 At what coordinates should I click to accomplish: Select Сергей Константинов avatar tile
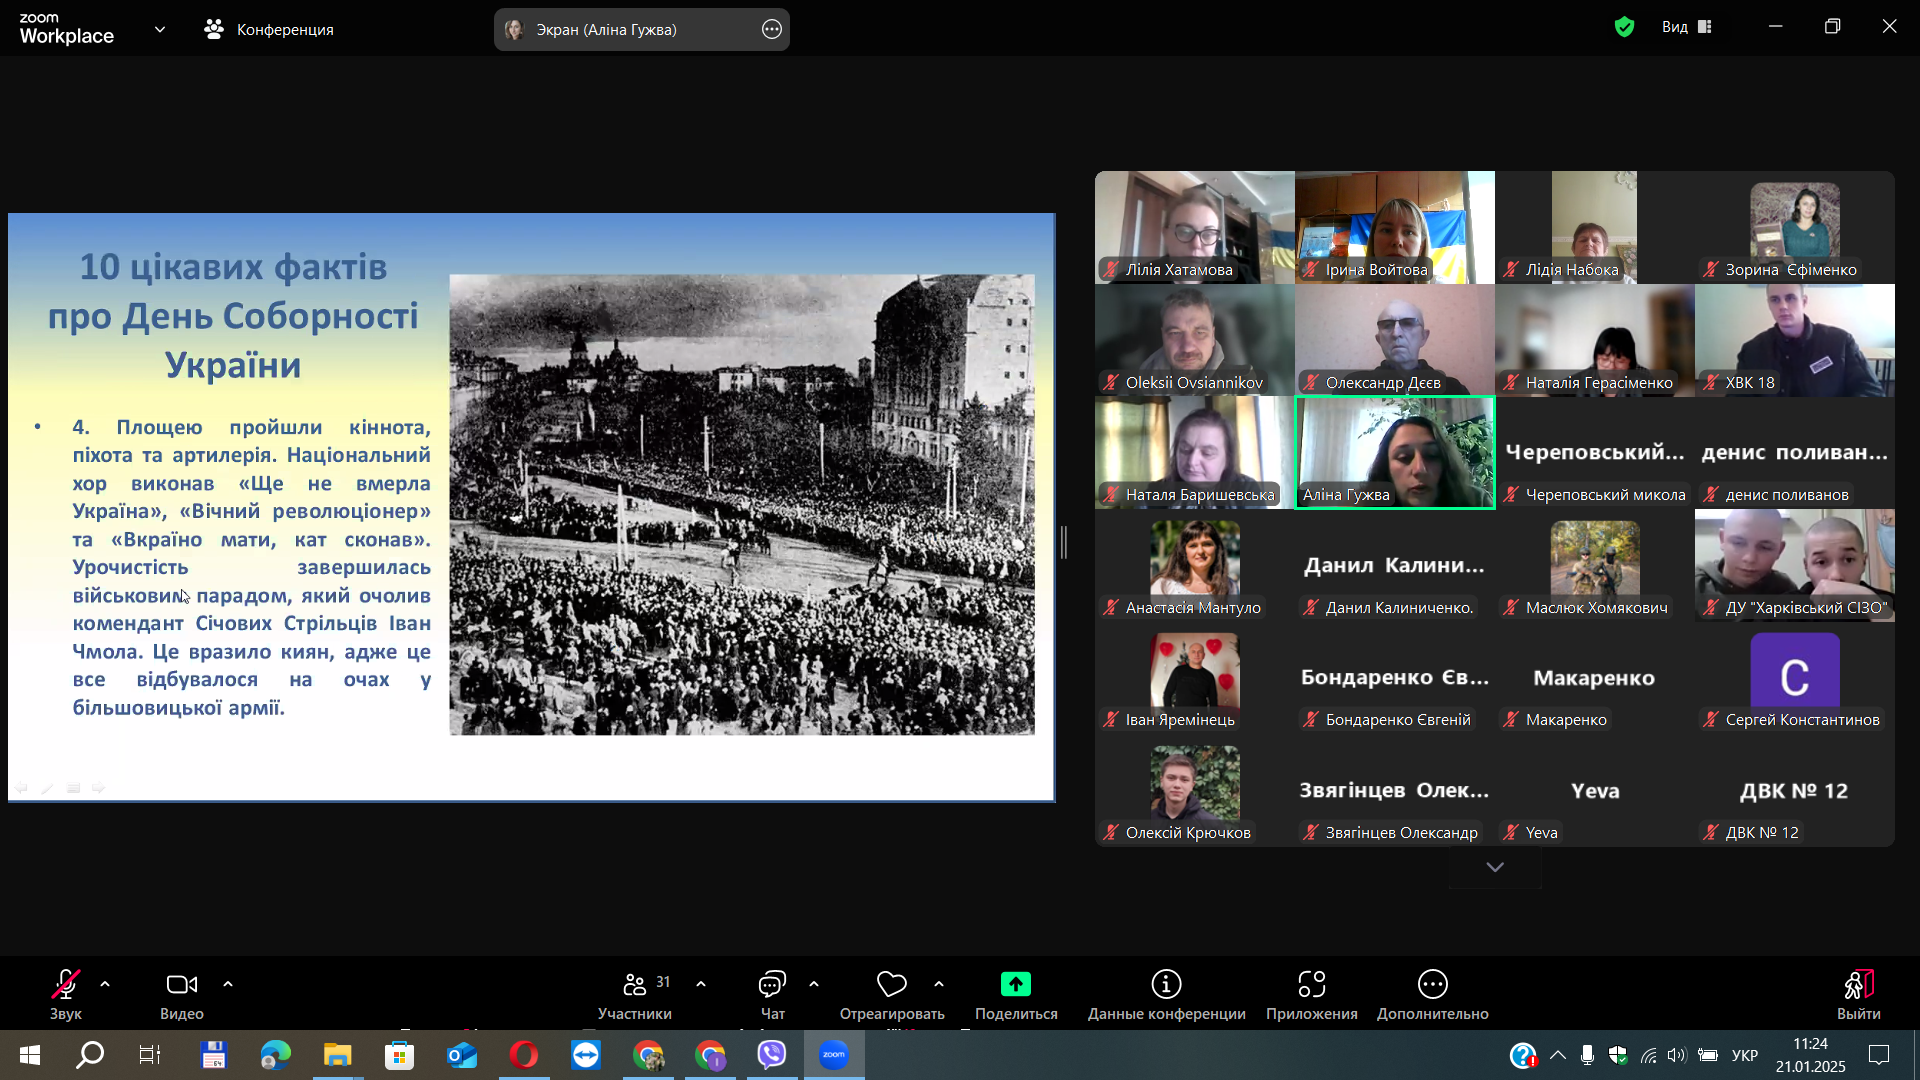pos(1795,678)
